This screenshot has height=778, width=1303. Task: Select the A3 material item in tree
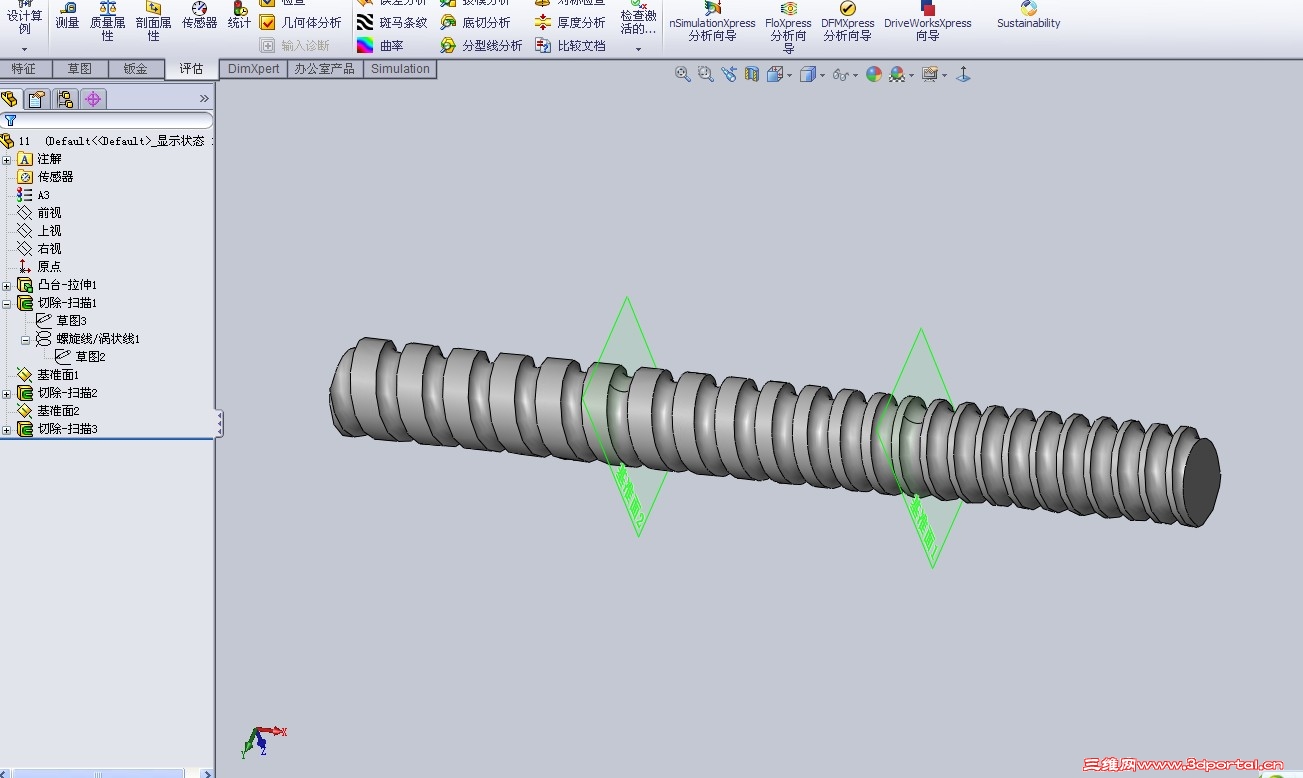click(34, 195)
